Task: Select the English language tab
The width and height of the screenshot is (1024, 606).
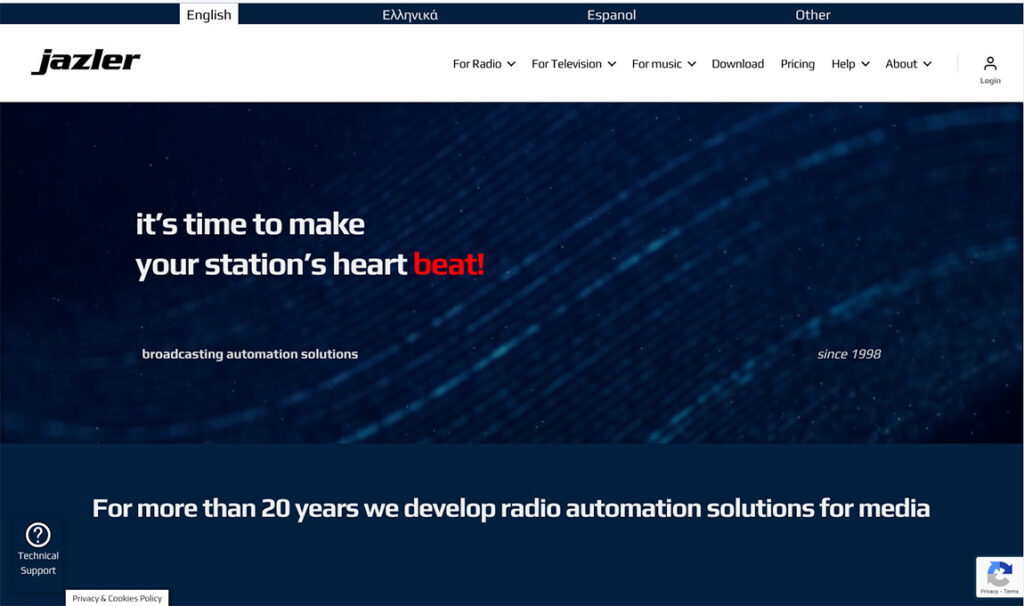Action: pyautogui.click(x=209, y=15)
